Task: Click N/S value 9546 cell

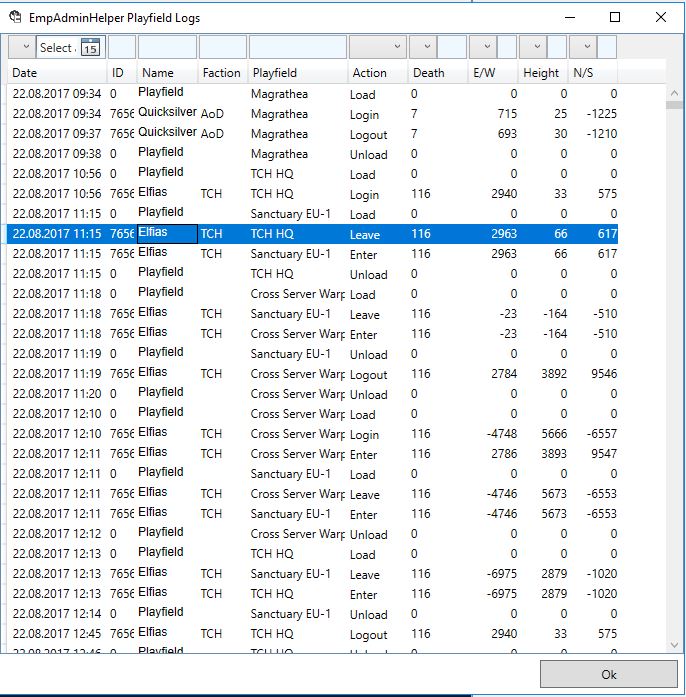Action: [x=604, y=374]
